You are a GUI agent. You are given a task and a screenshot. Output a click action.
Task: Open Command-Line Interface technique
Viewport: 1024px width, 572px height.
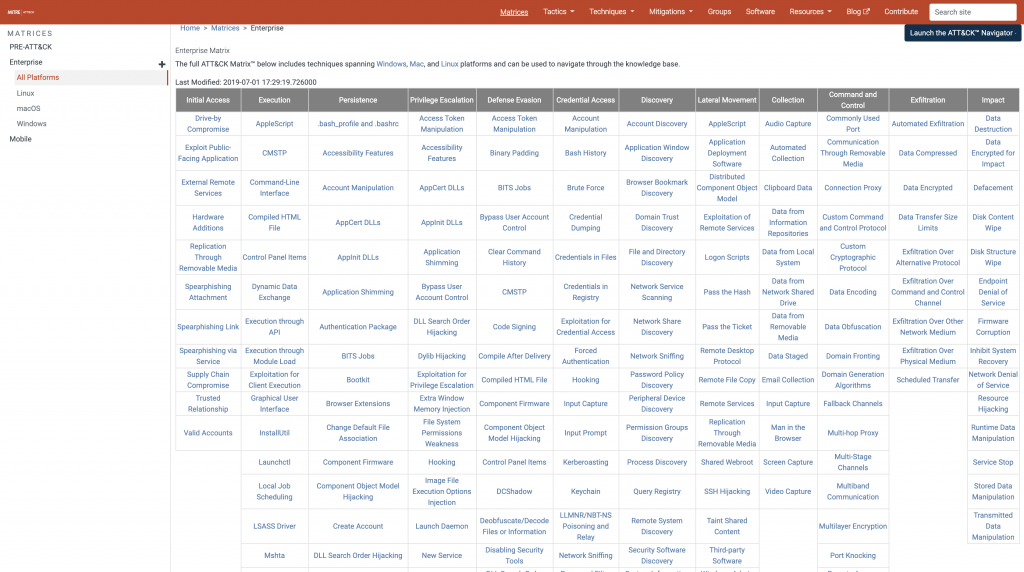click(274, 187)
